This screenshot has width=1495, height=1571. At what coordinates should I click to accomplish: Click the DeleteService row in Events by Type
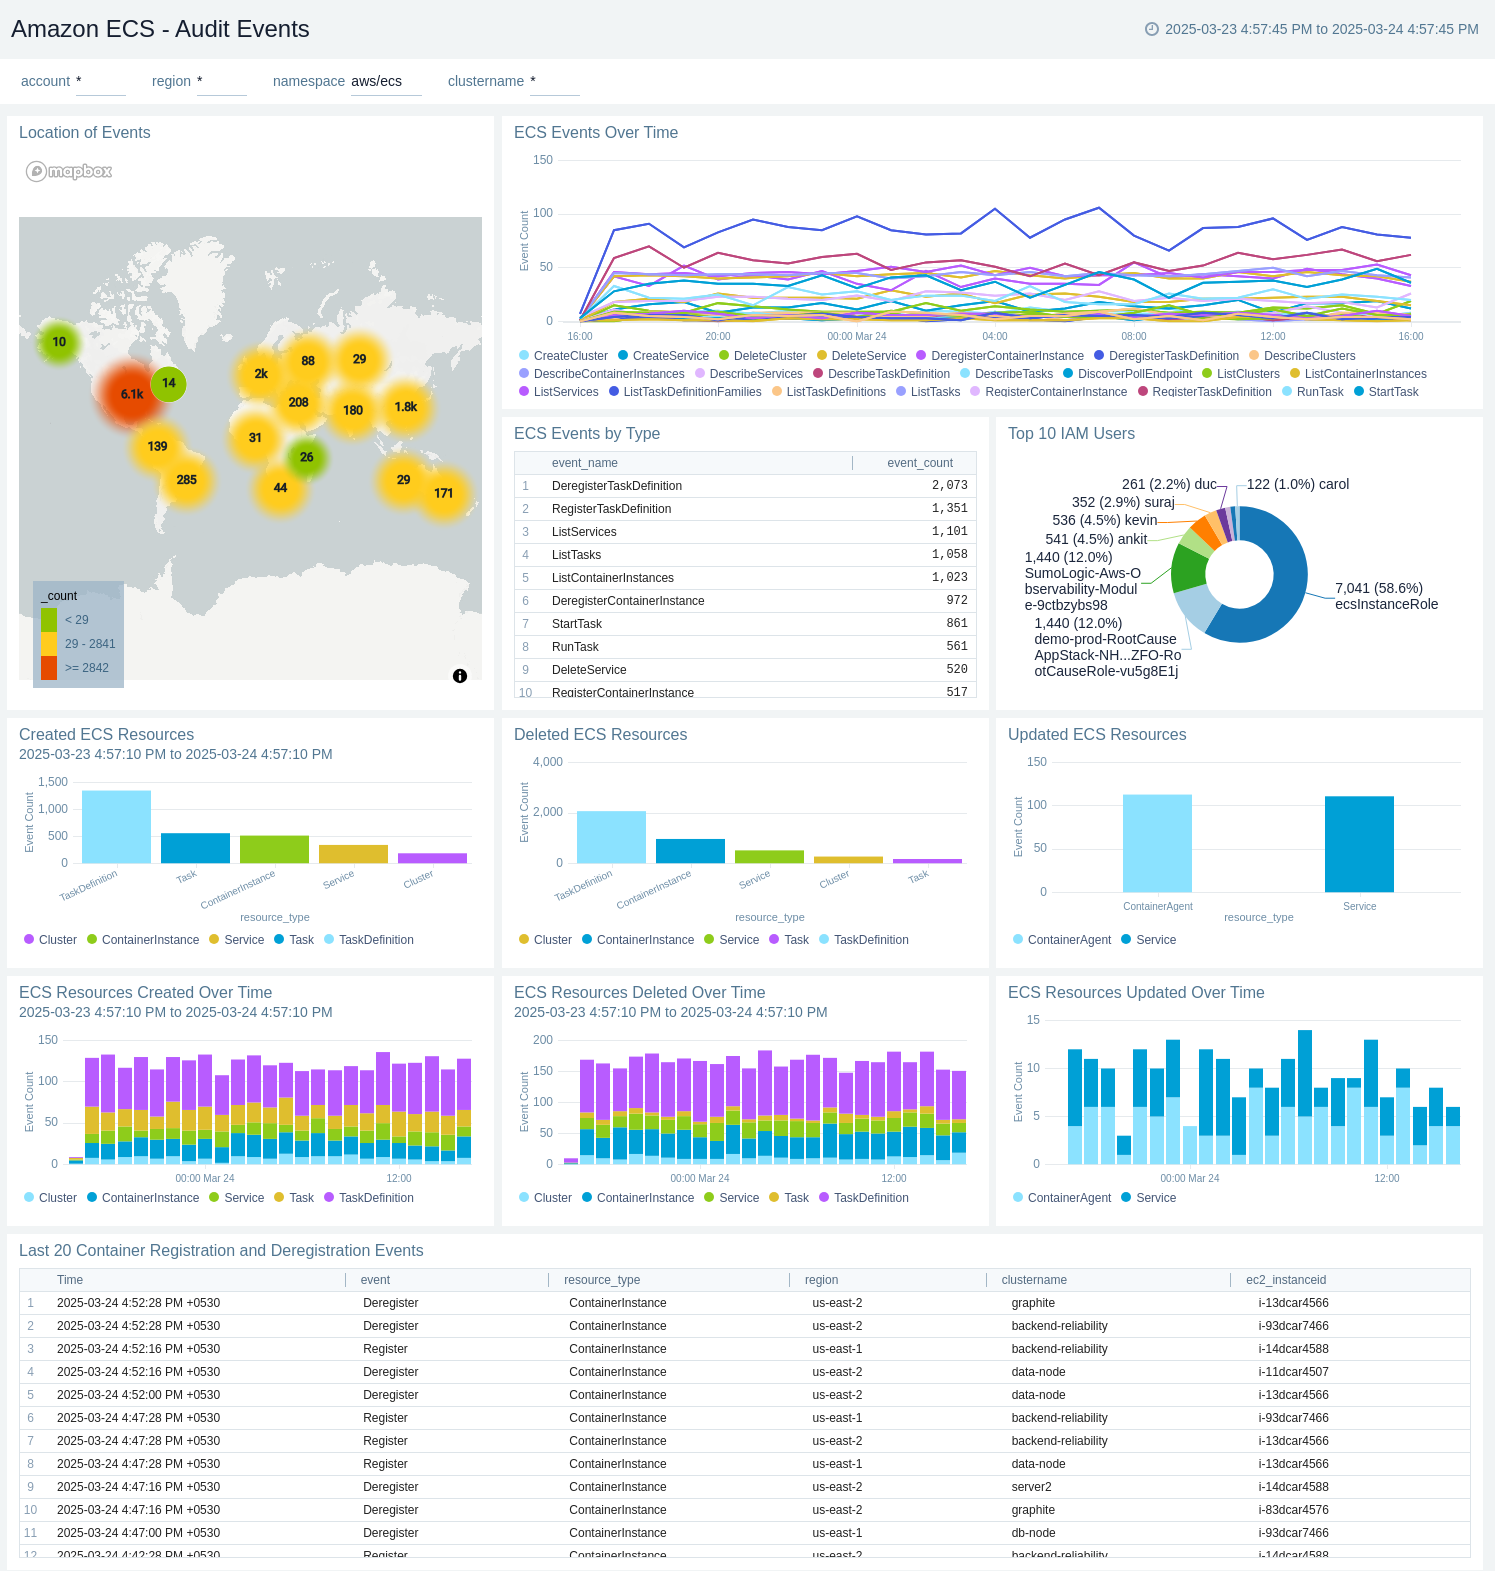(x=745, y=670)
